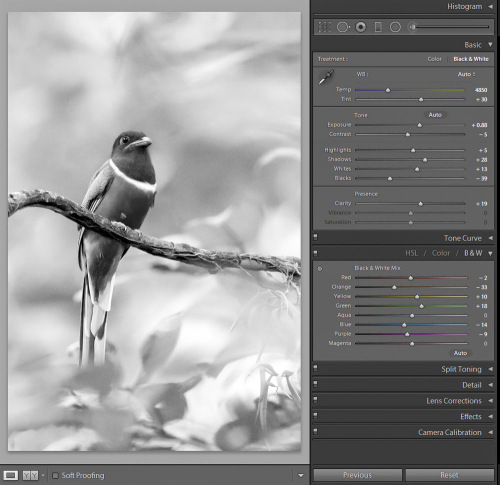Viewport: 500px width, 485px height.
Task: Click the bird photo preview
Action: coord(154,231)
